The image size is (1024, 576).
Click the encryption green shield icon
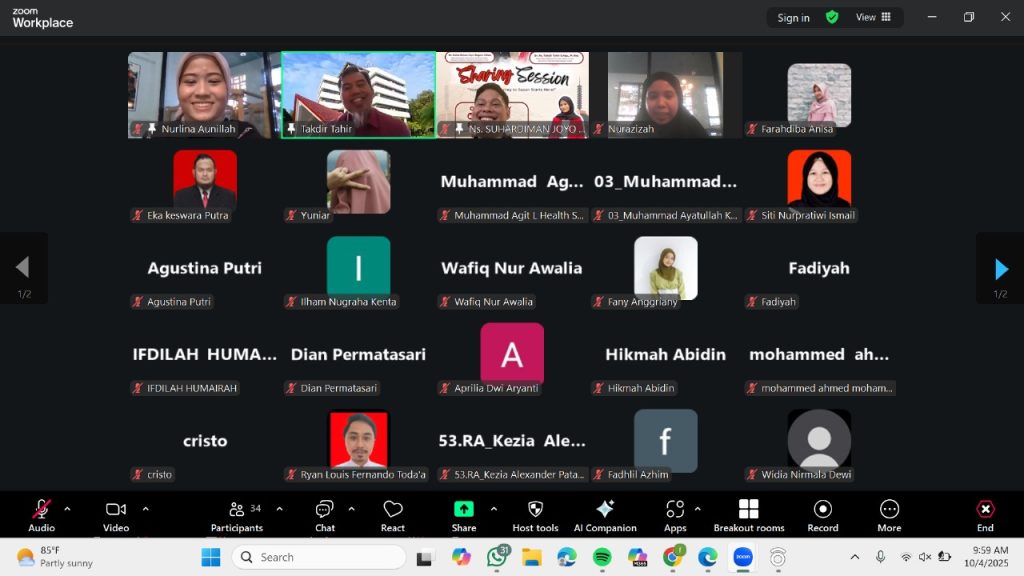point(832,17)
